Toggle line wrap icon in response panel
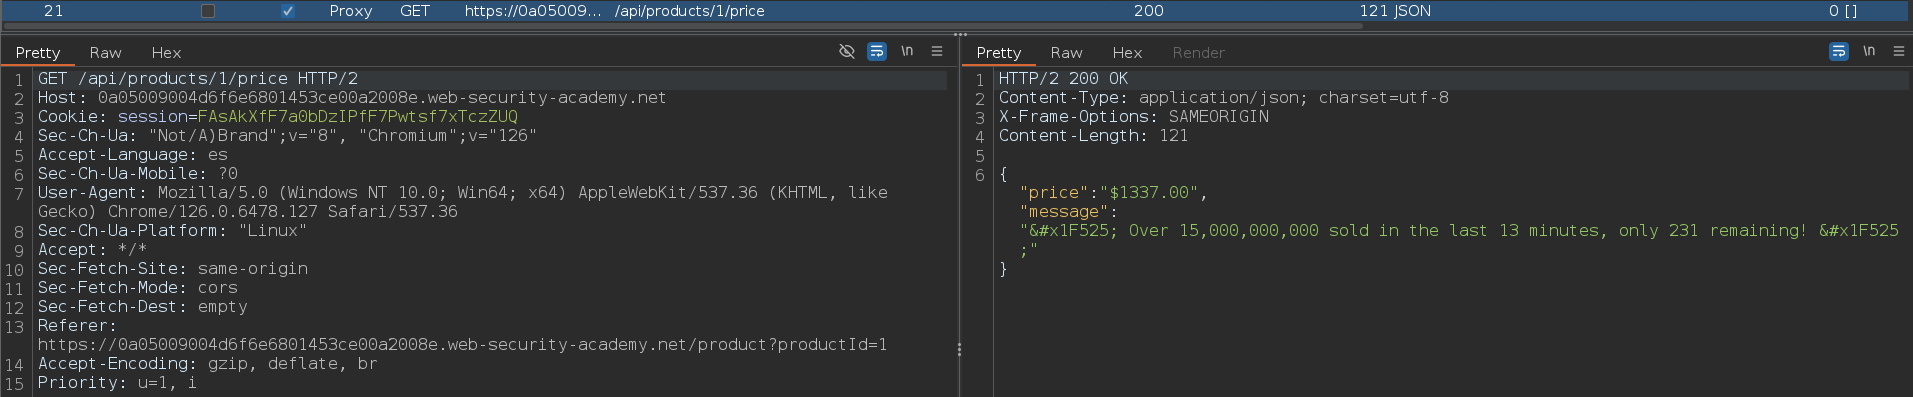 click(1839, 51)
